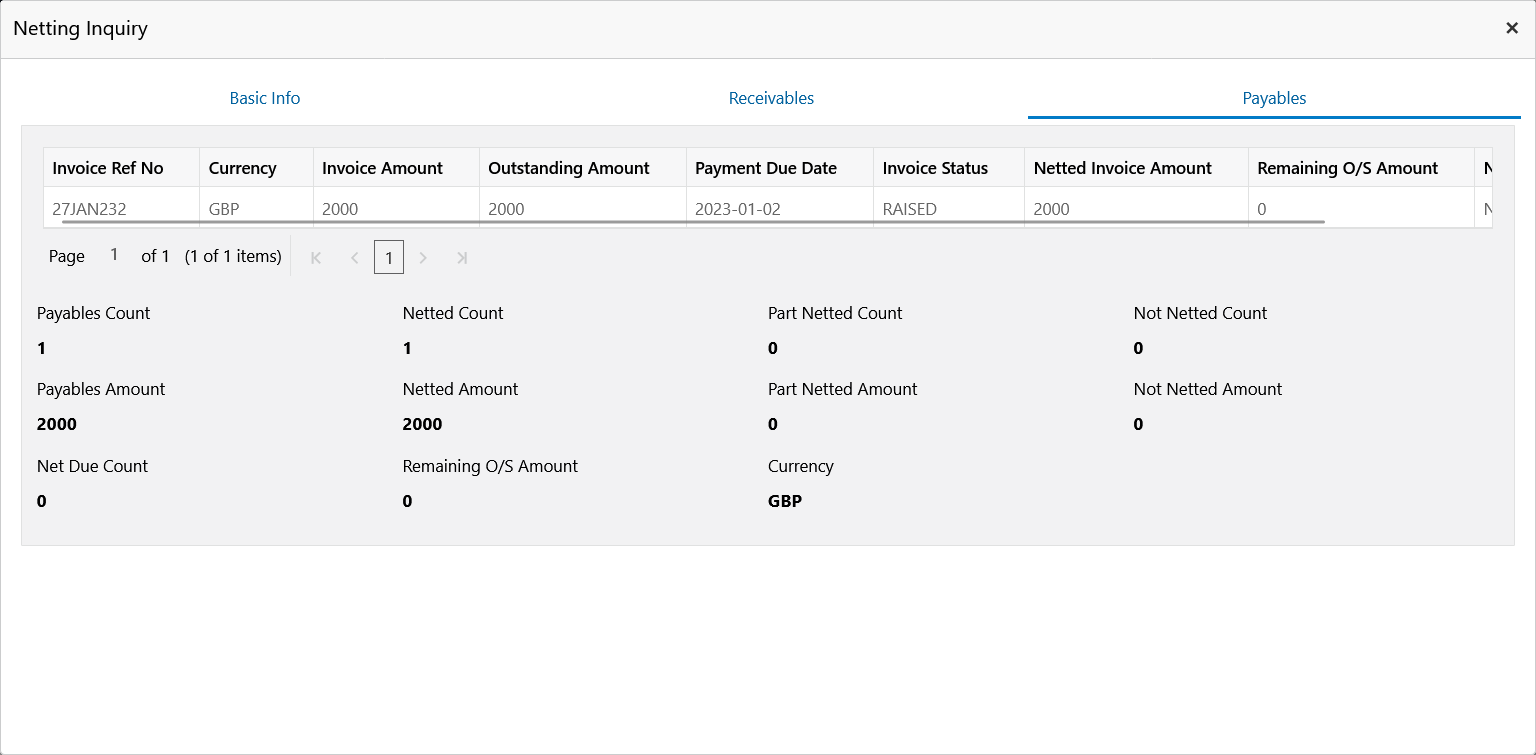Click the summary Currency value GBP
This screenshot has height=755, width=1536.
click(785, 501)
